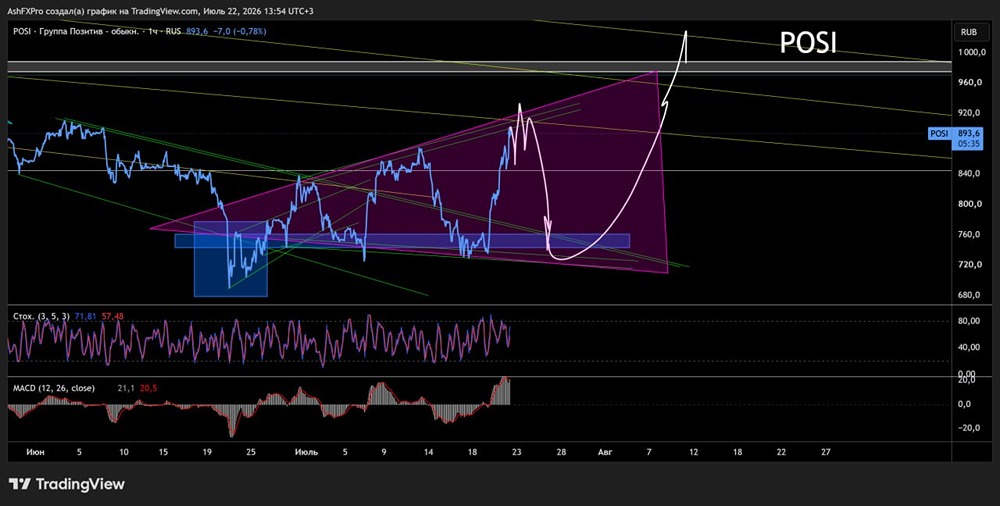Click the Июн label on time axis
Image resolution: width=1000 pixels, height=506 pixels.
[x=36, y=452]
